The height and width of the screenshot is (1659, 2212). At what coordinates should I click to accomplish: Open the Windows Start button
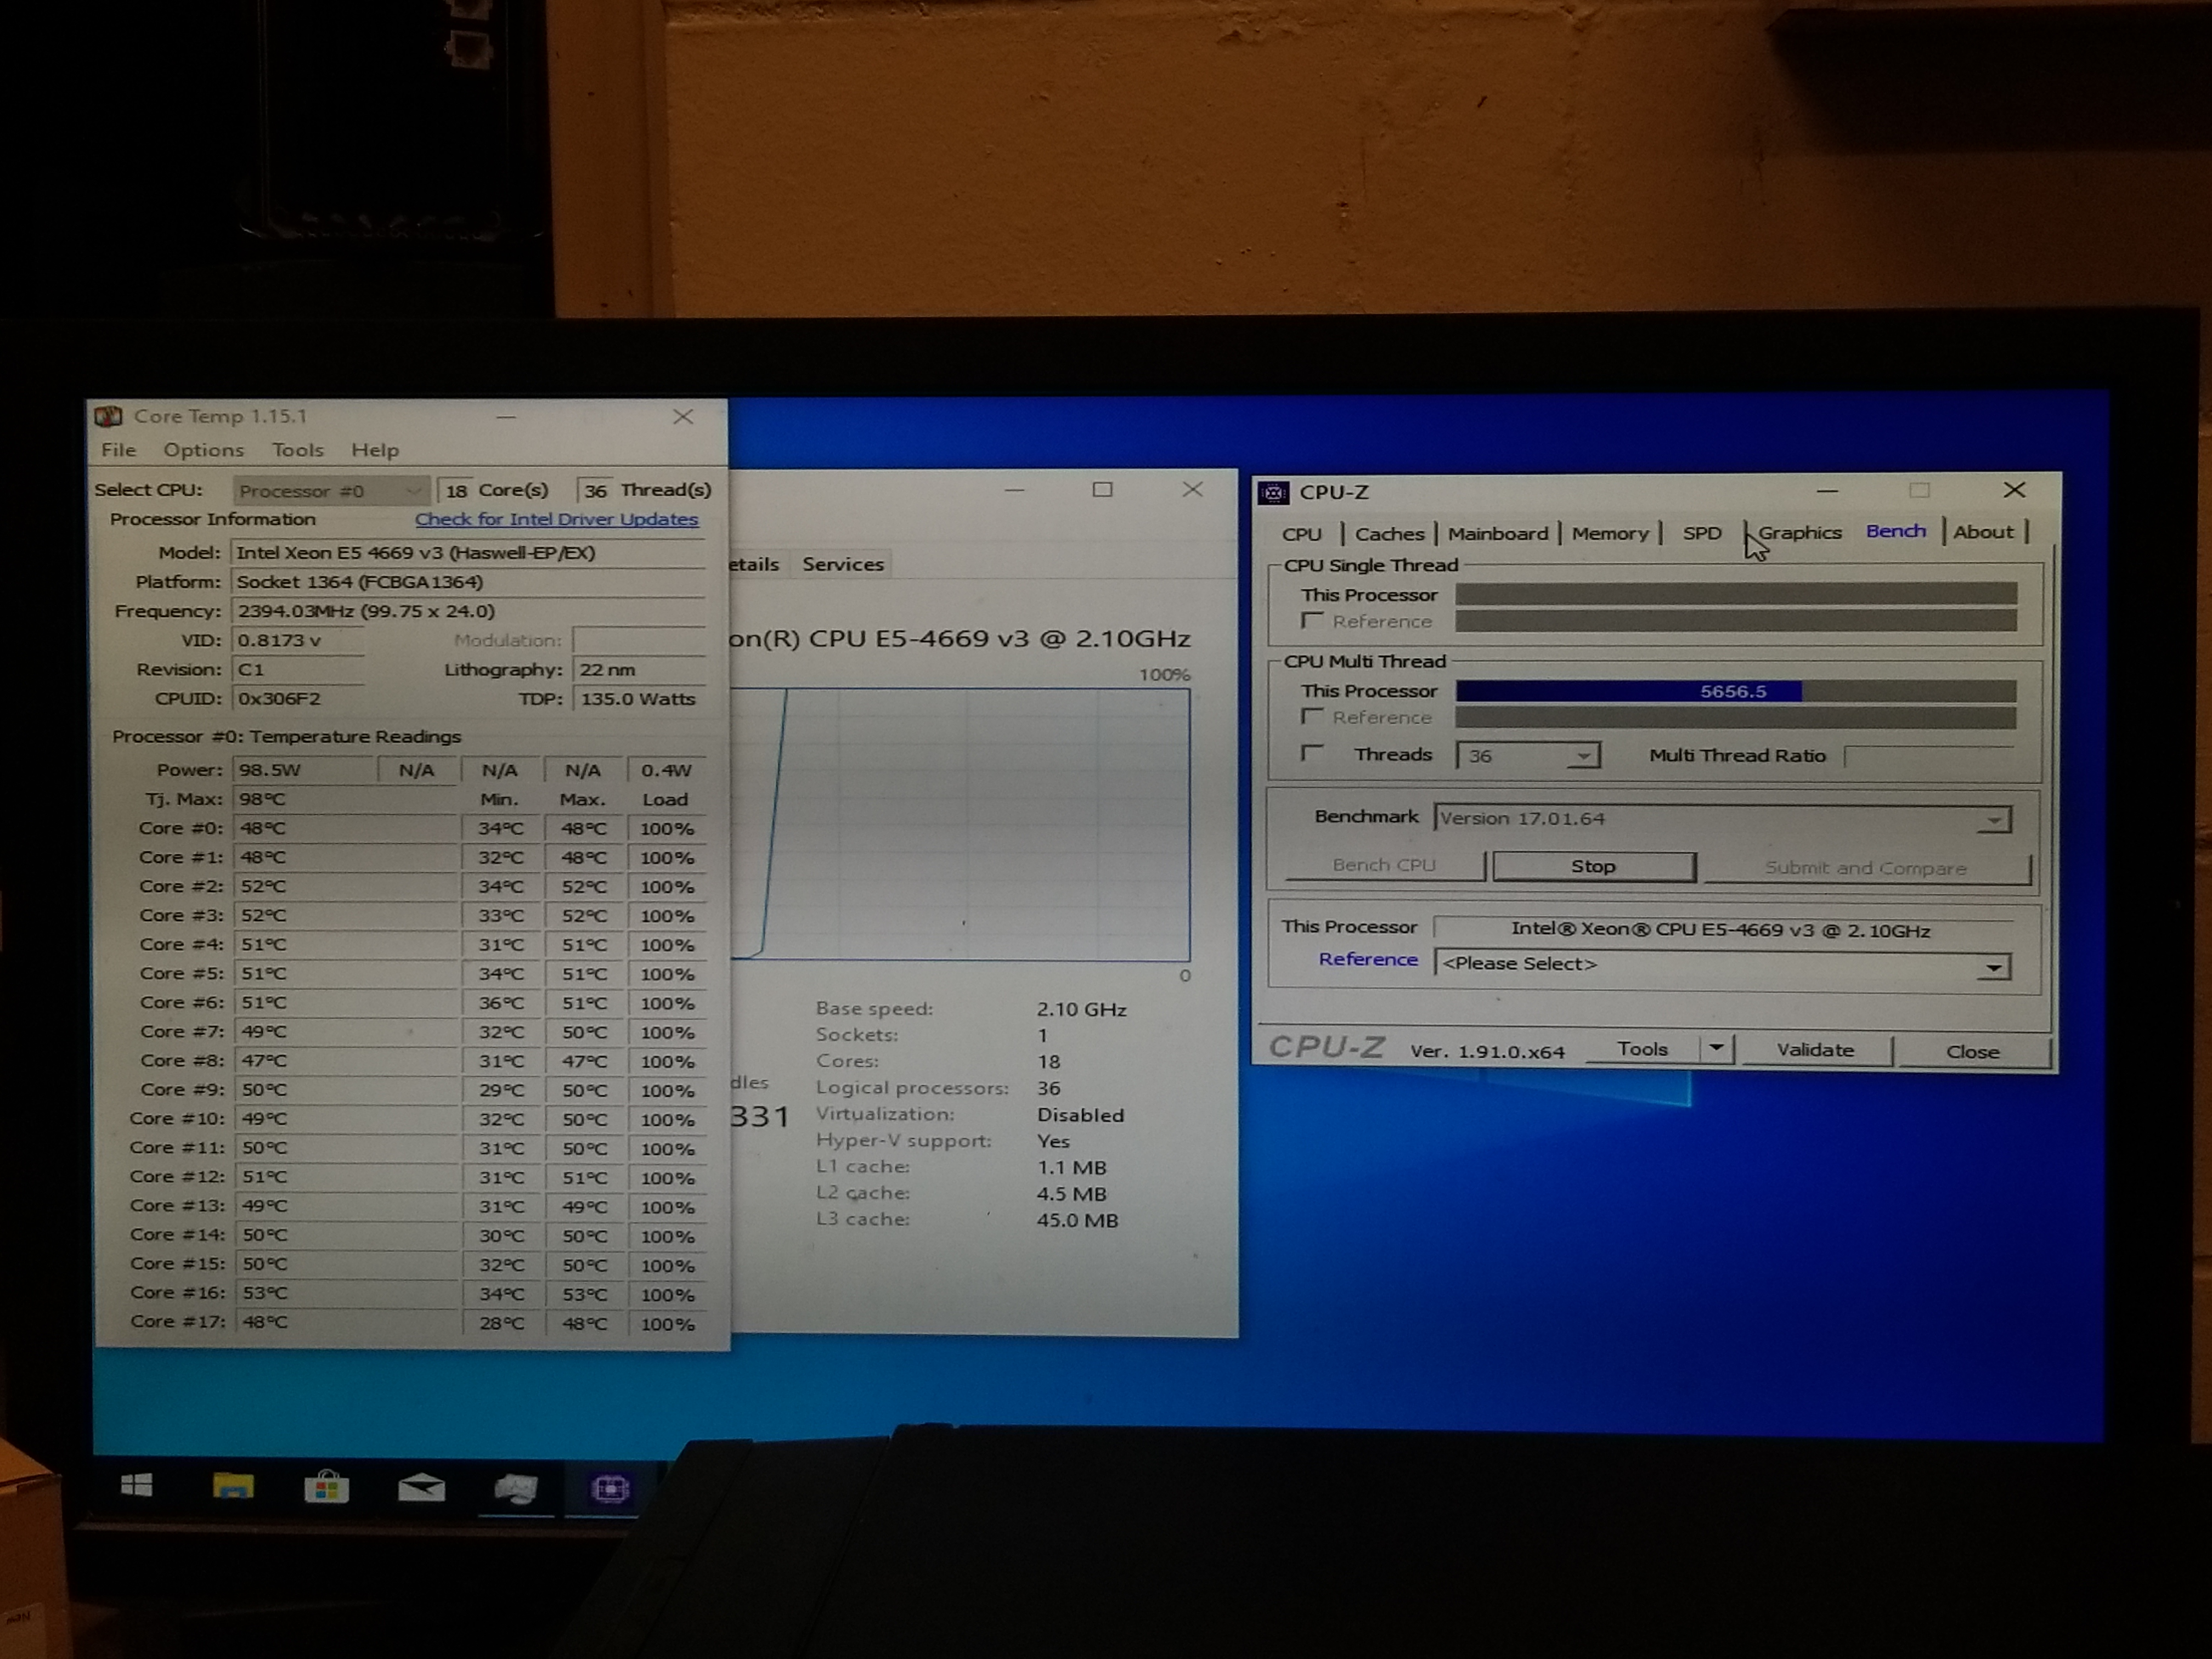point(136,1486)
